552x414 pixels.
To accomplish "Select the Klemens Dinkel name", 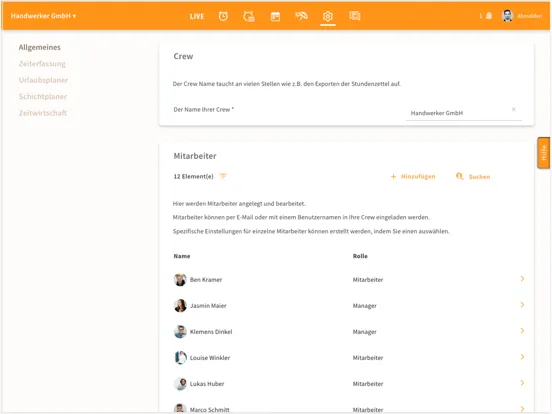I will click(x=211, y=332).
